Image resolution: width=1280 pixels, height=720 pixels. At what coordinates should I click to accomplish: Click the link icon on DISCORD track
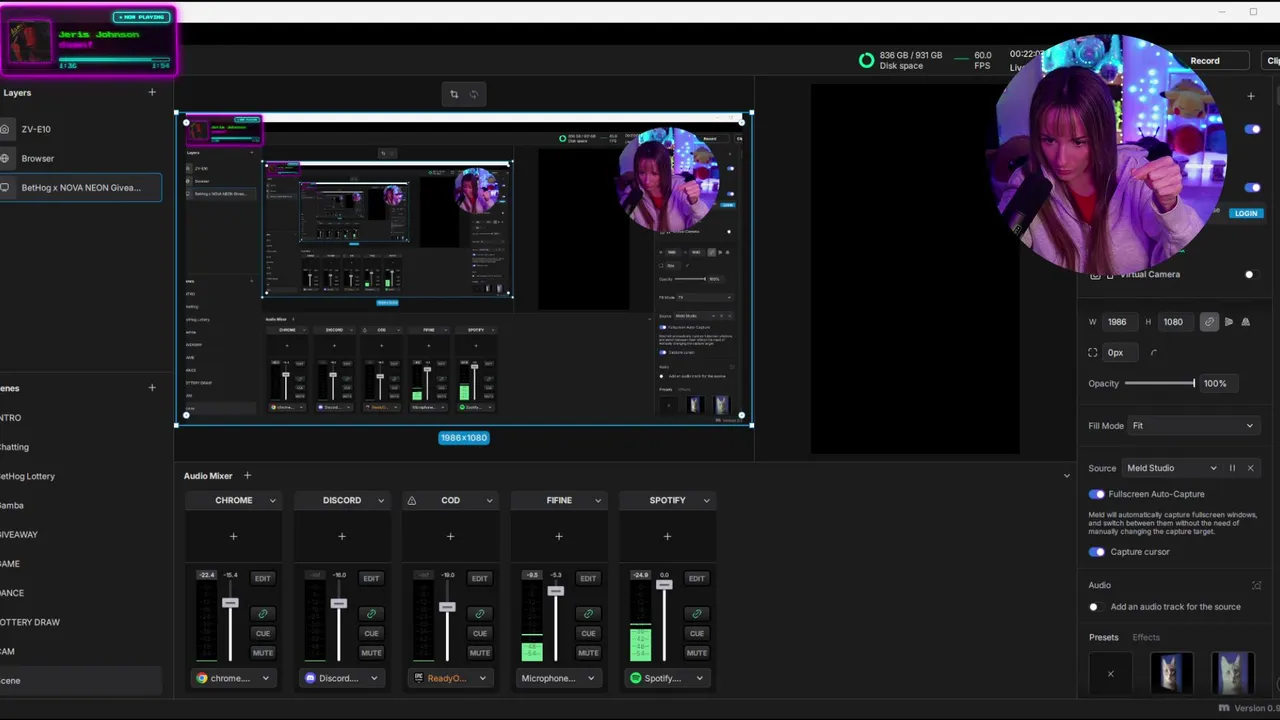pos(371,613)
